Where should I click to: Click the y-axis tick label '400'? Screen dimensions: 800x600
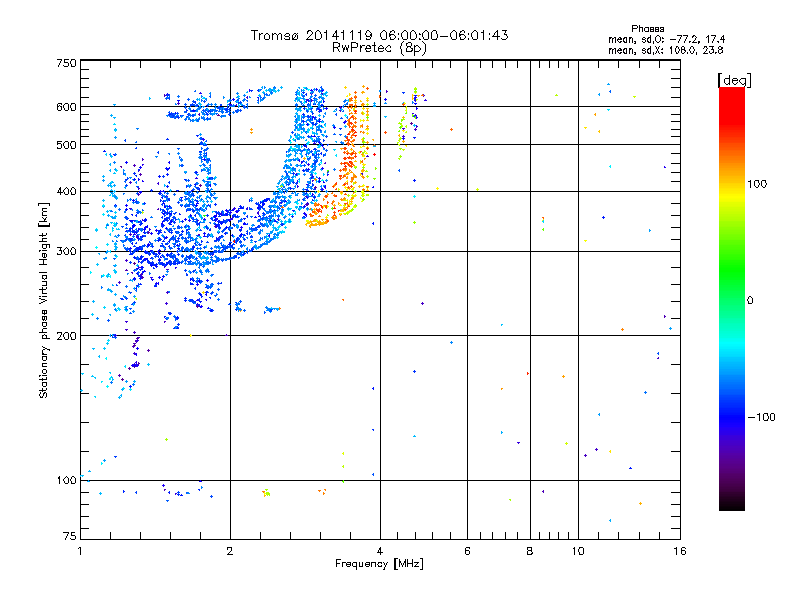coord(66,191)
